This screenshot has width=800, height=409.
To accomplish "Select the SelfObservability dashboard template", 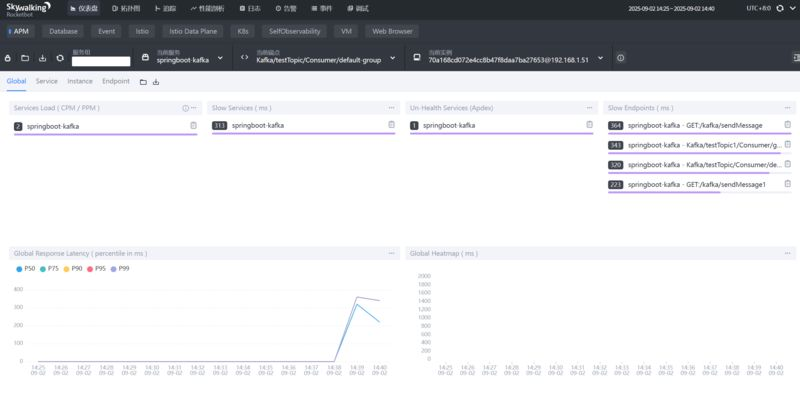I will (295, 32).
